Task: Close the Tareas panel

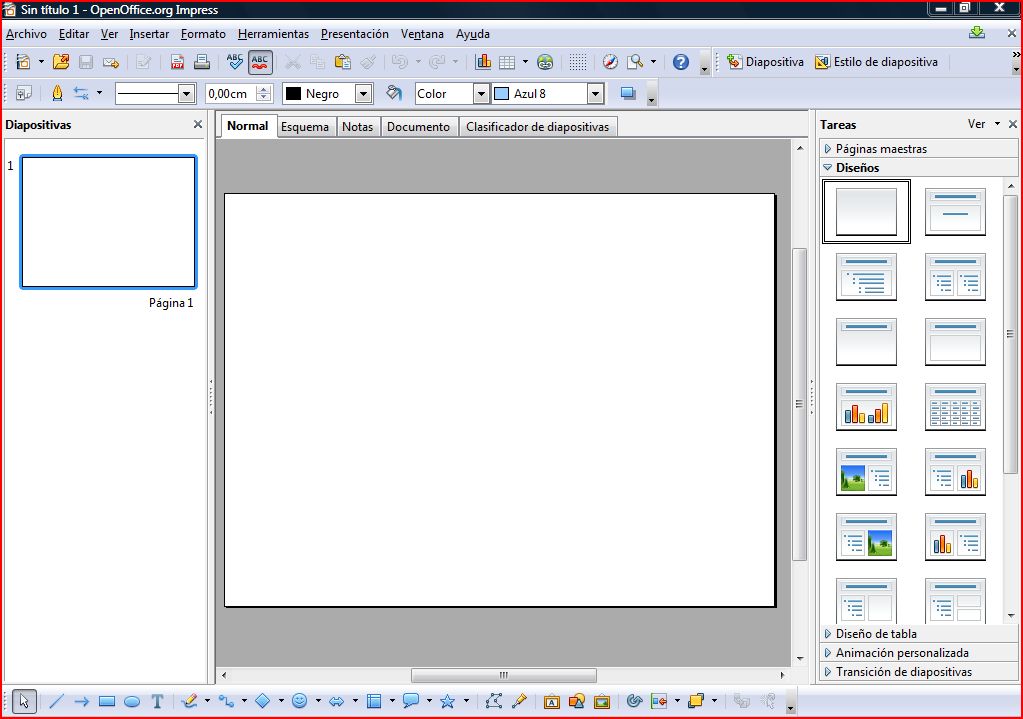Action: [1013, 124]
